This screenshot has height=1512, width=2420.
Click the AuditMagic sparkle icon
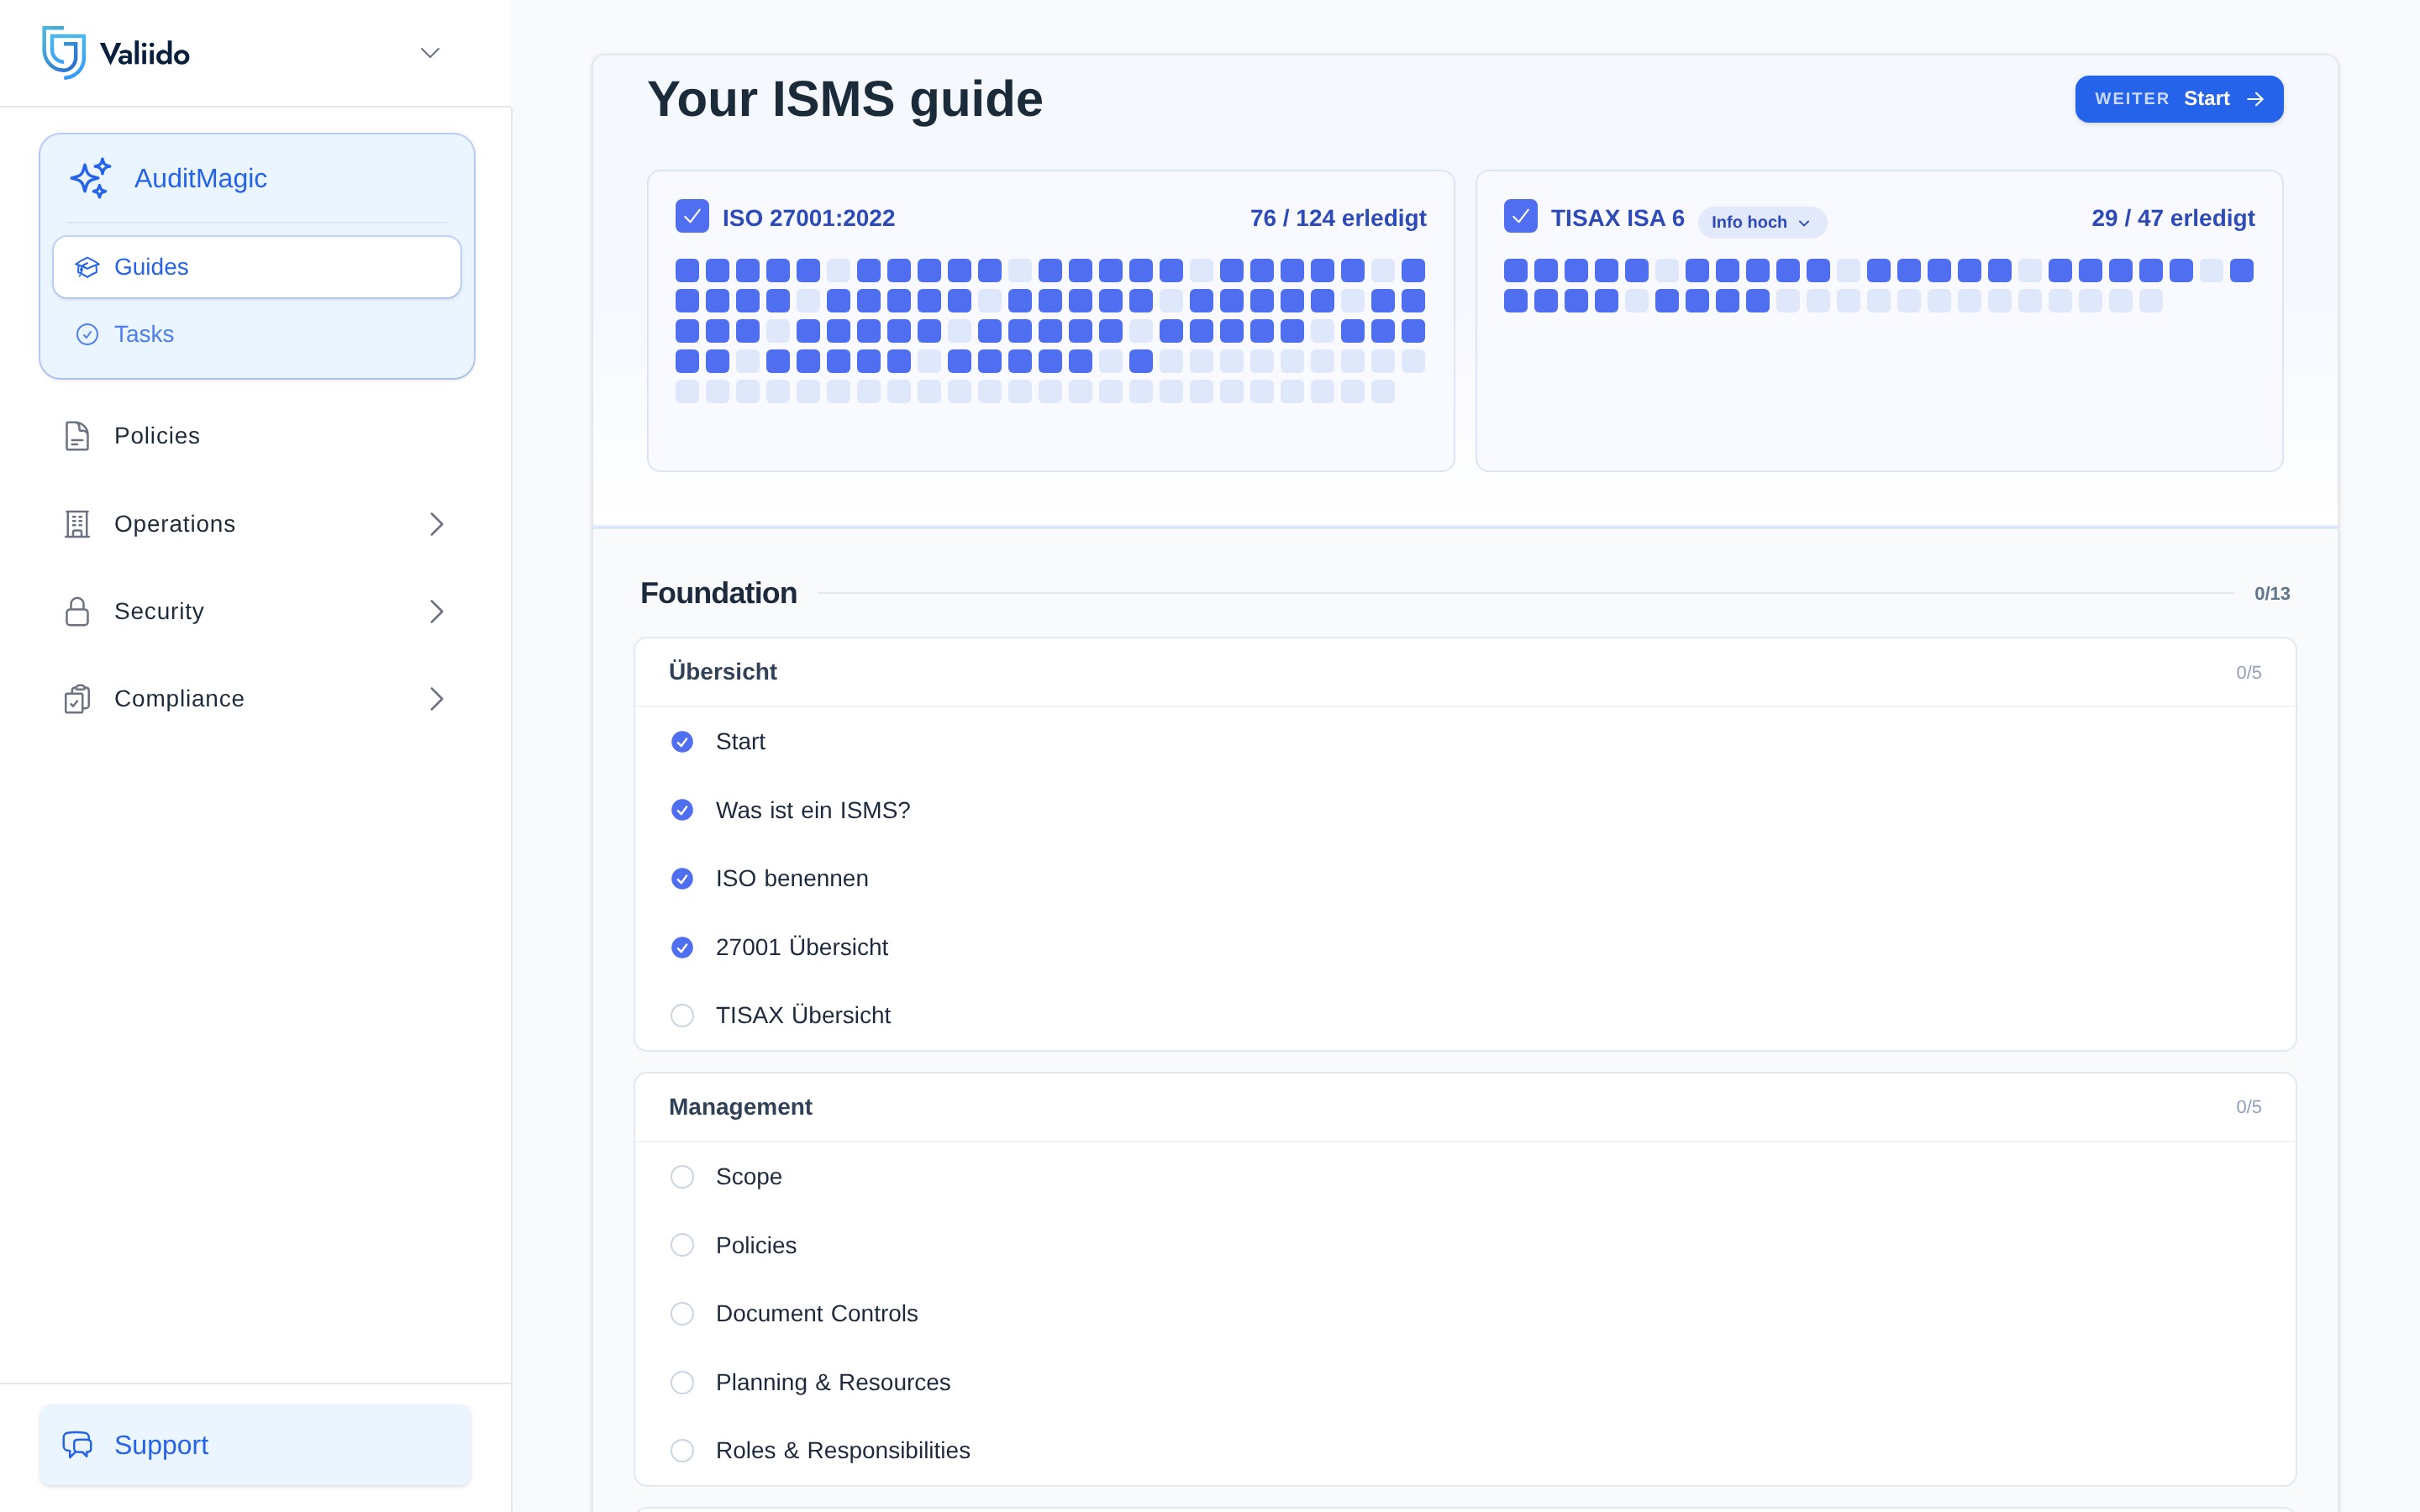coord(91,178)
